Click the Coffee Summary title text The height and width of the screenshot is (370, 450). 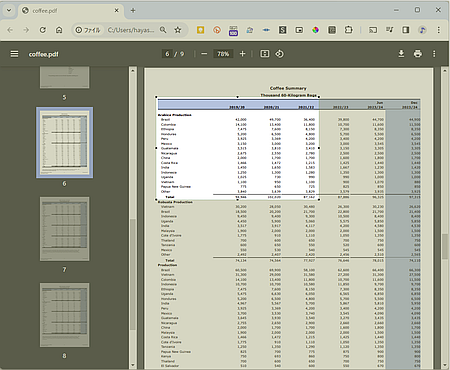point(288,88)
